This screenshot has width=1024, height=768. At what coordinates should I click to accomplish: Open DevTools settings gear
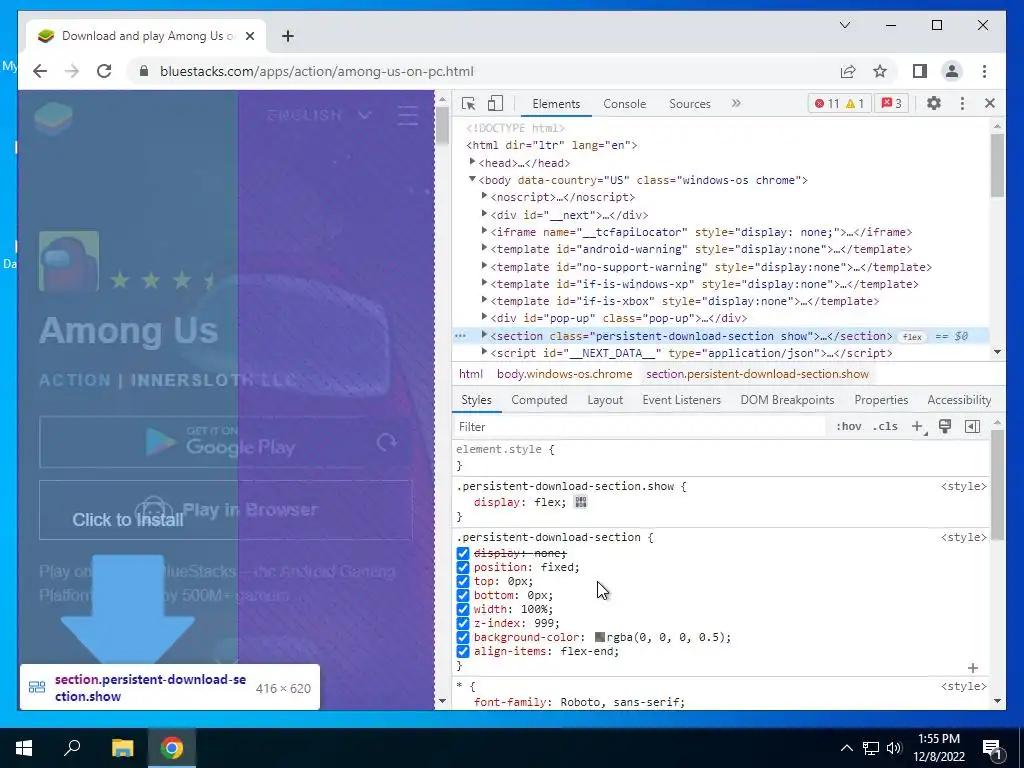[934, 103]
